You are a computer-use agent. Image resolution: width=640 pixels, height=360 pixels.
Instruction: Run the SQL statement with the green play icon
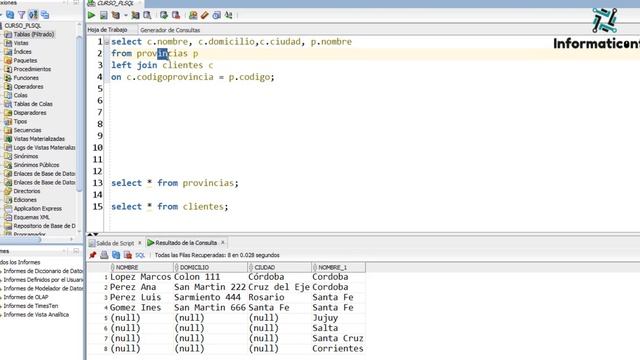click(x=91, y=16)
